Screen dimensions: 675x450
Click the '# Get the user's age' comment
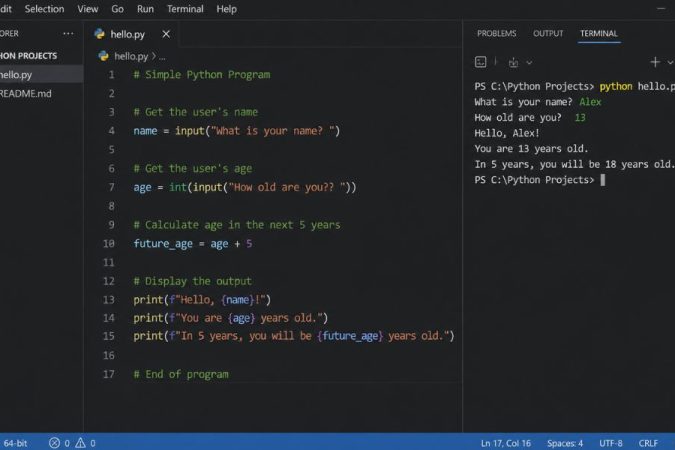click(x=193, y=168)
